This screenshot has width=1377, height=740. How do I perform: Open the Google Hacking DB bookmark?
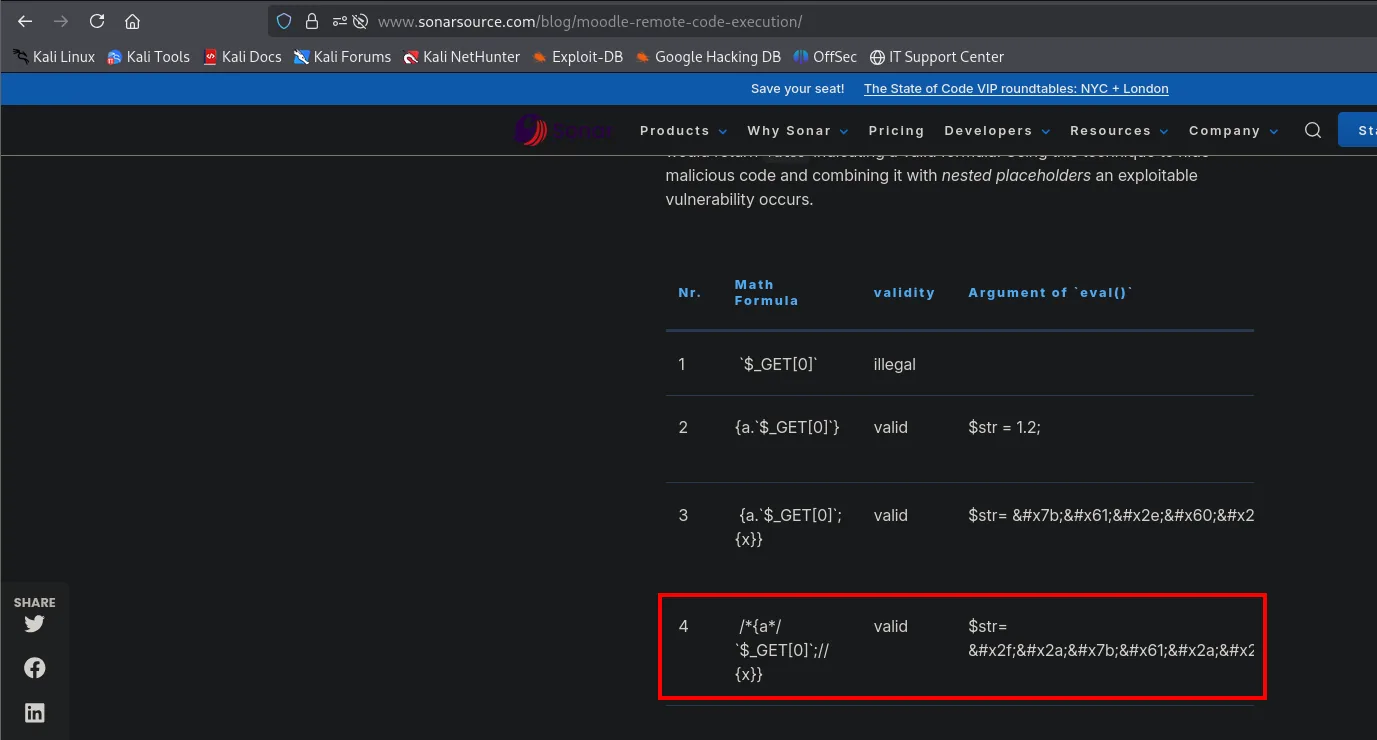[x=708, y=57]
